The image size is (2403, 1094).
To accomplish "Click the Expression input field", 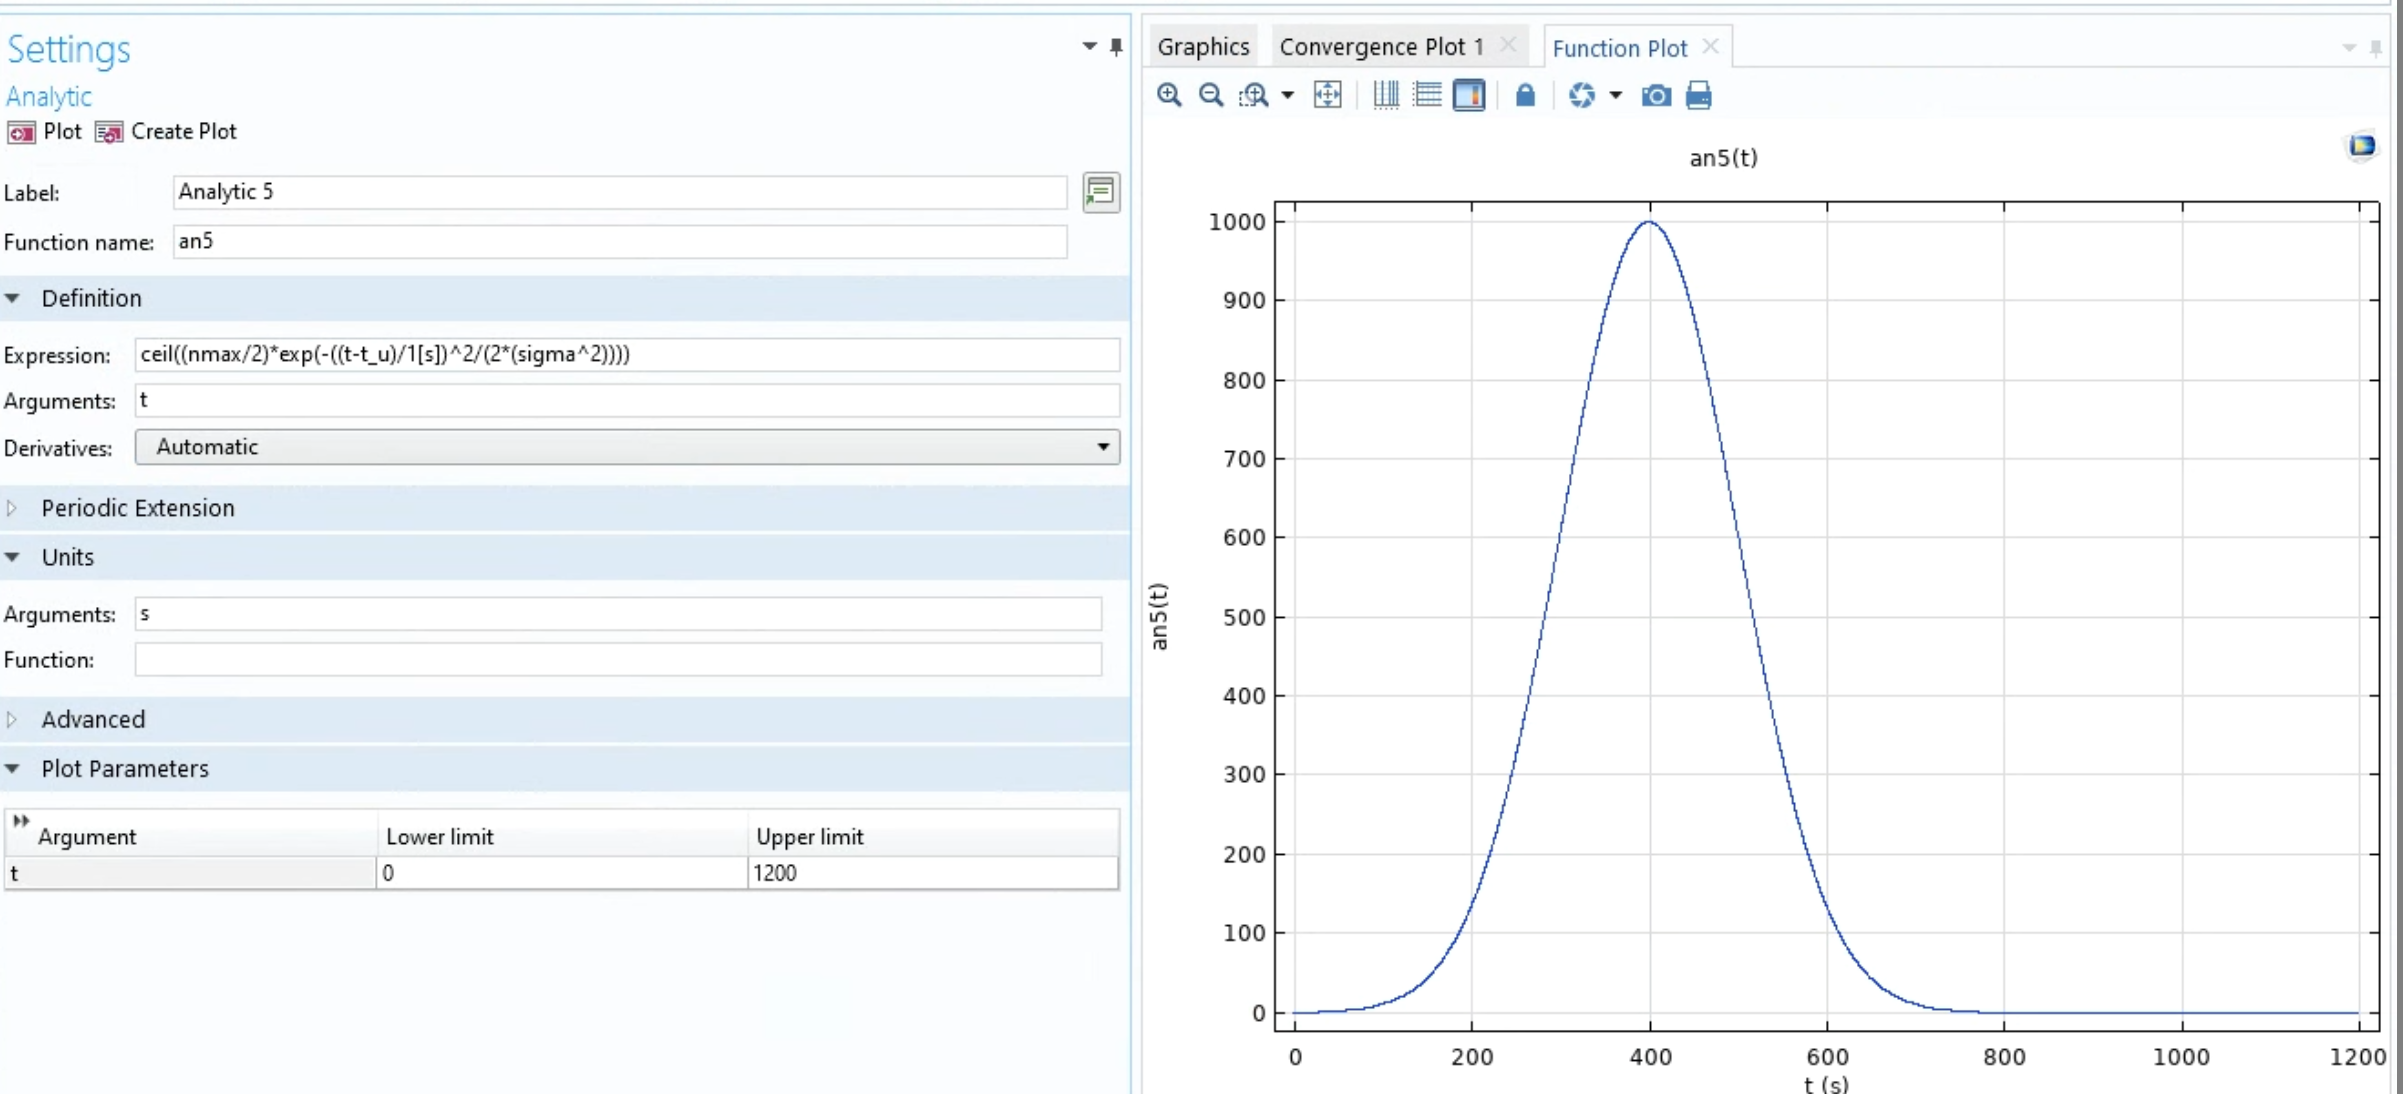I will coord(627,354).
